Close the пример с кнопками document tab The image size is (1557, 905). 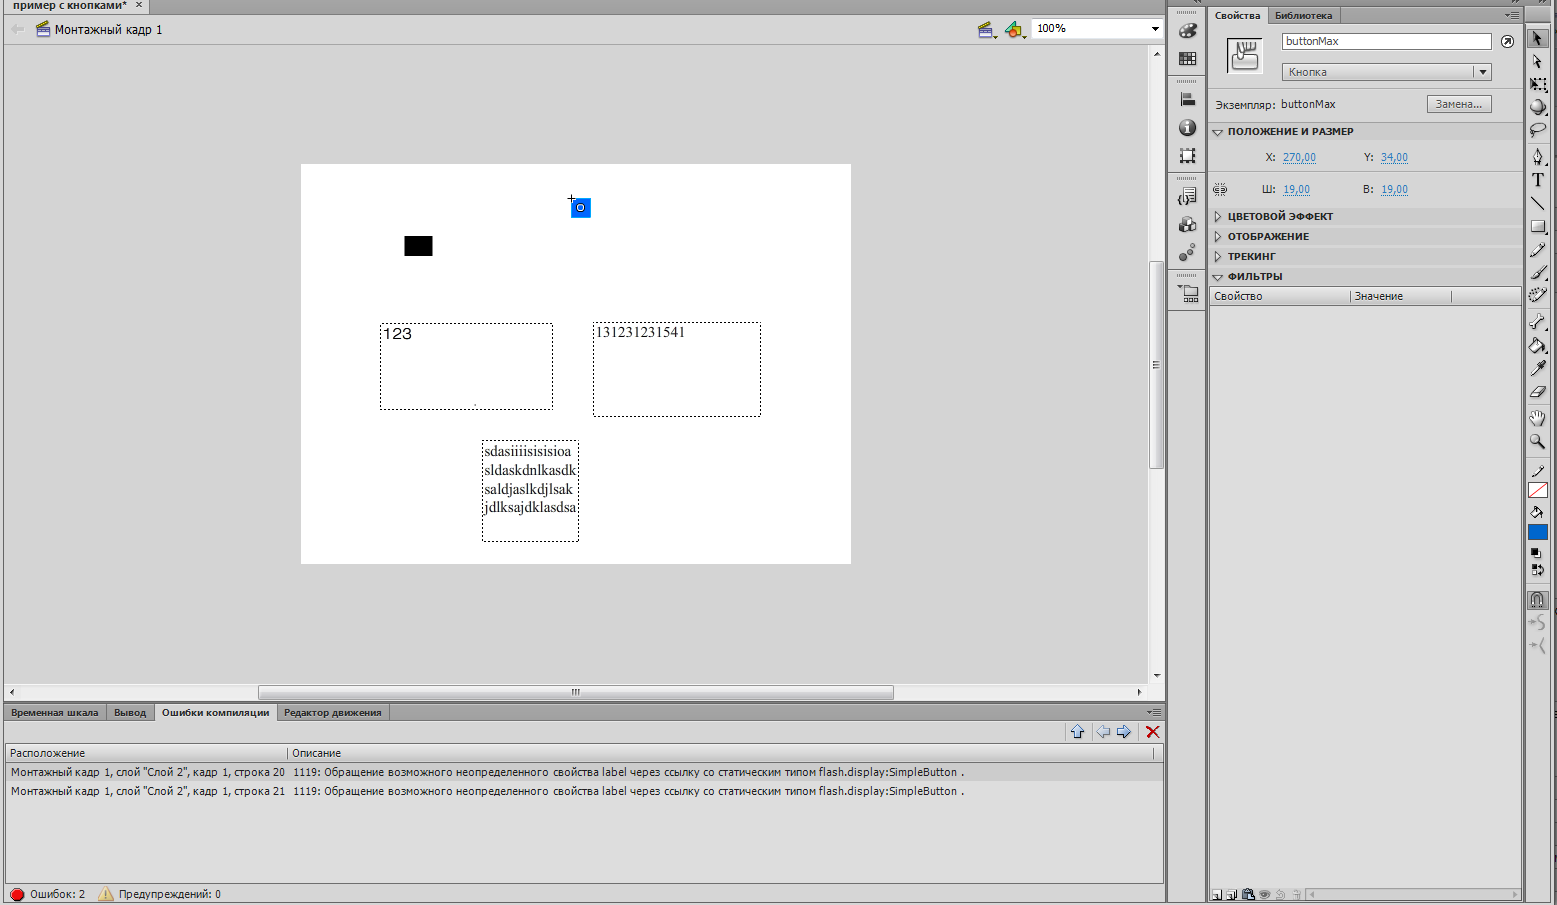click(139, 5)
